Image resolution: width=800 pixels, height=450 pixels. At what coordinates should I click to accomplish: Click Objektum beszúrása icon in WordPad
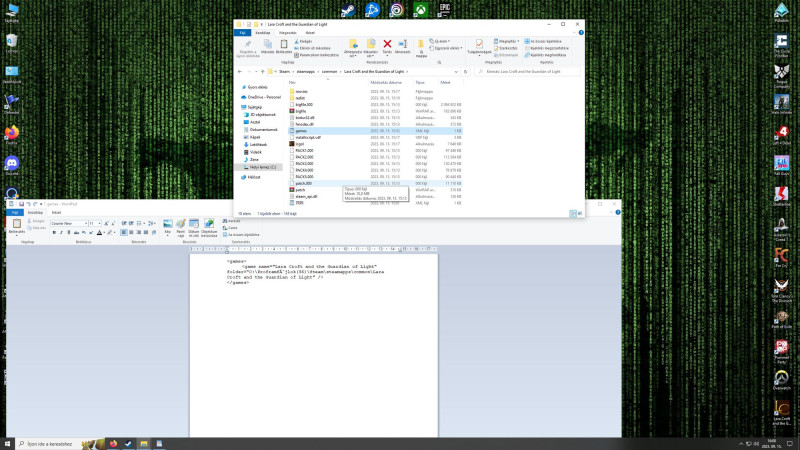click(209, 224)
